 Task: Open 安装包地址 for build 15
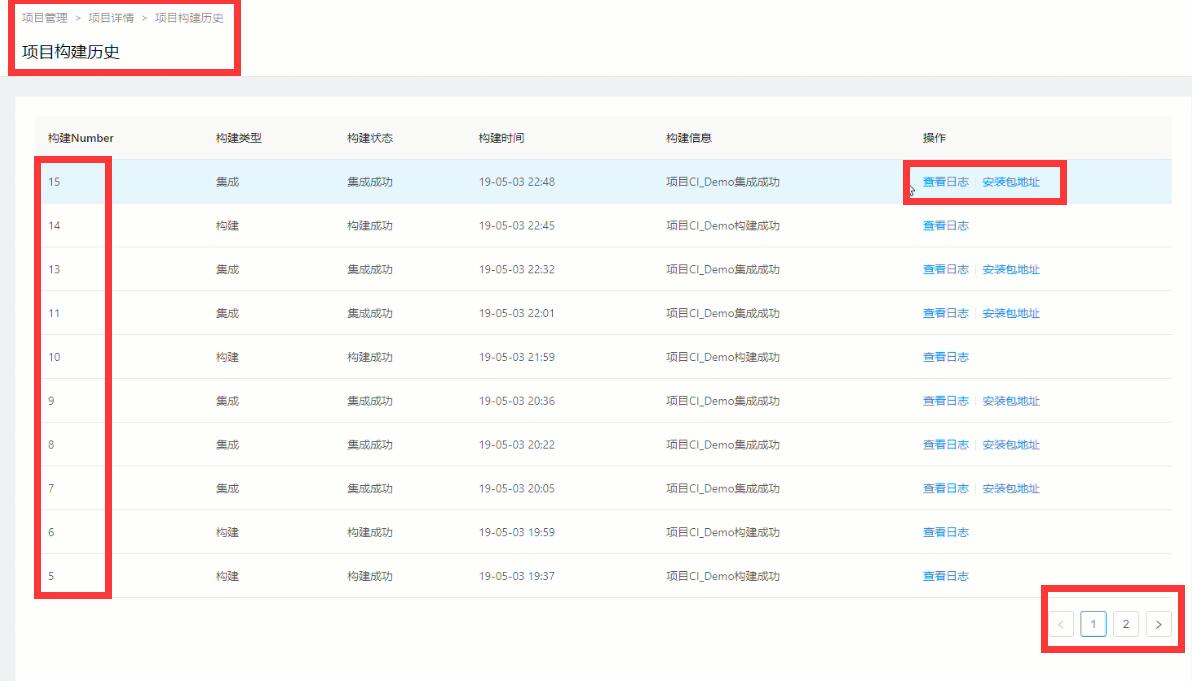[1011, 182]
